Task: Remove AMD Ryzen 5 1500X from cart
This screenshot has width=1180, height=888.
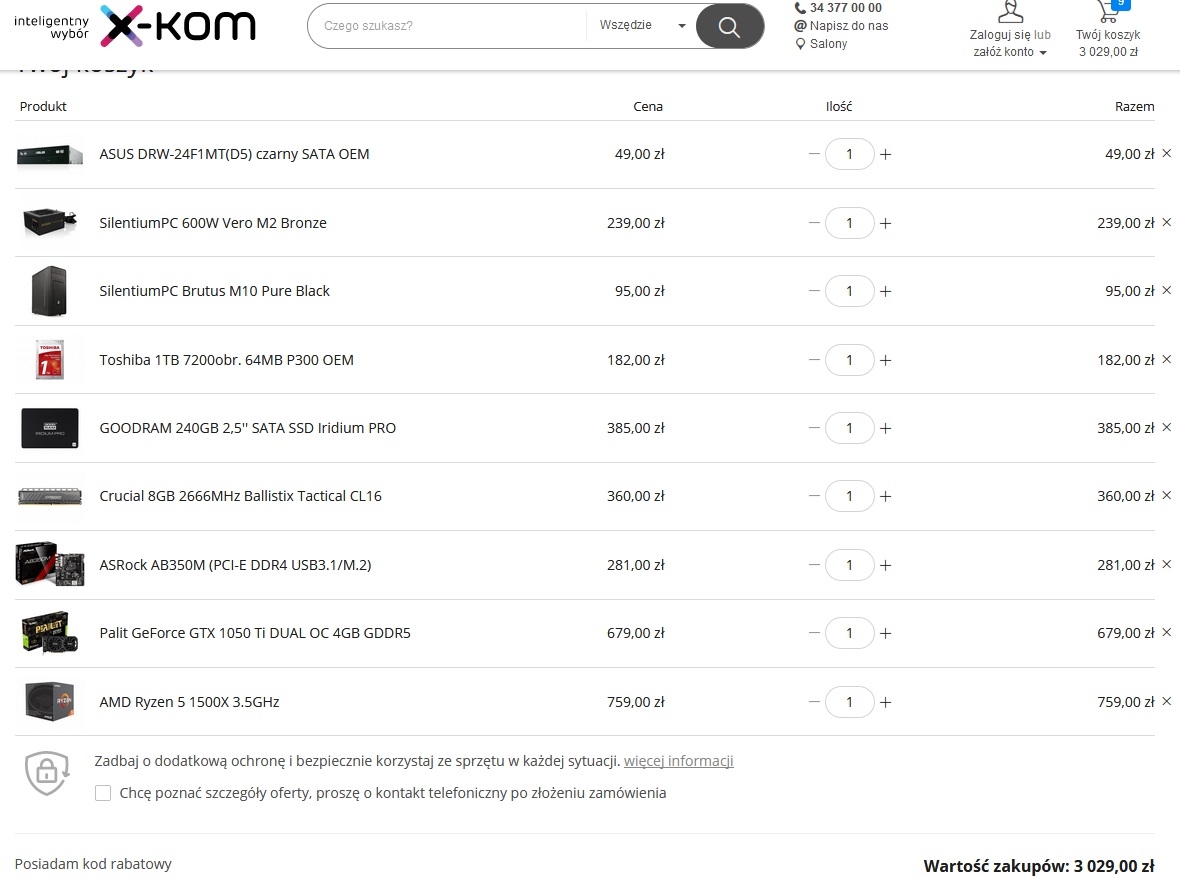Action: point(1166,701)
